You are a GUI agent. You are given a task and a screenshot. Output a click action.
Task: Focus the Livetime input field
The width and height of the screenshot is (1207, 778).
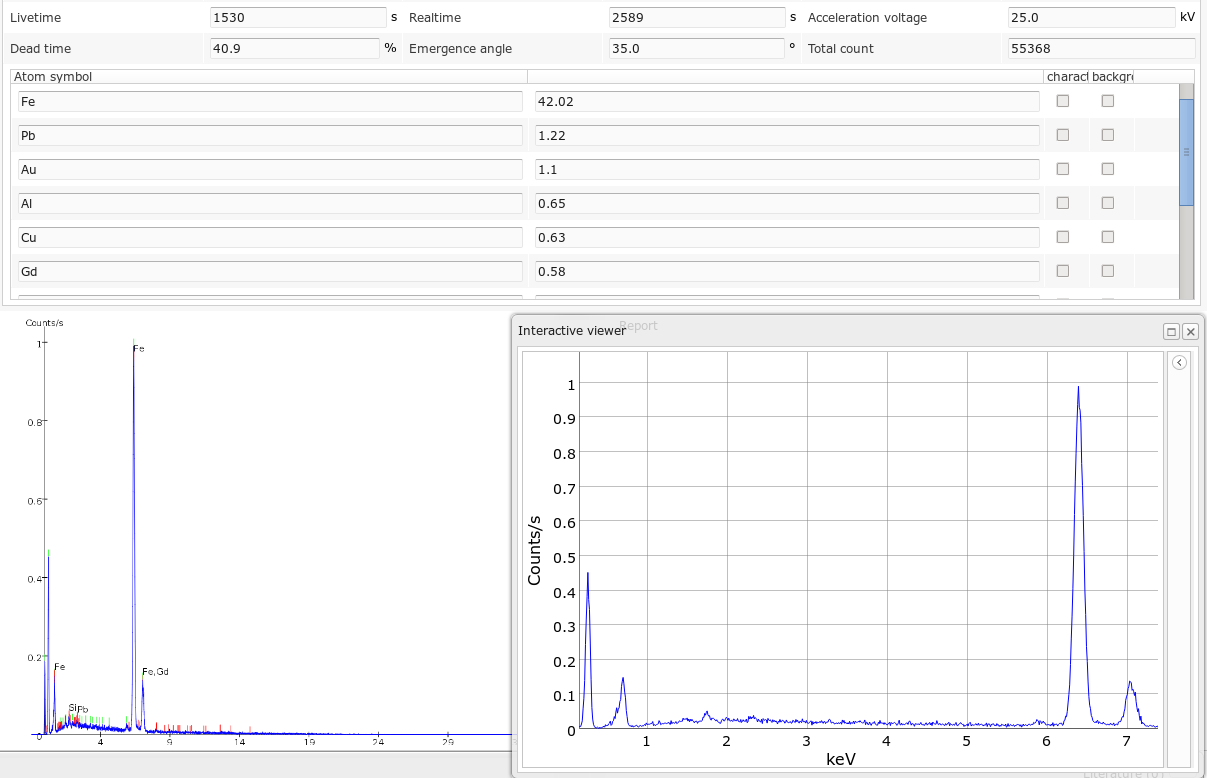coord(297,18)
